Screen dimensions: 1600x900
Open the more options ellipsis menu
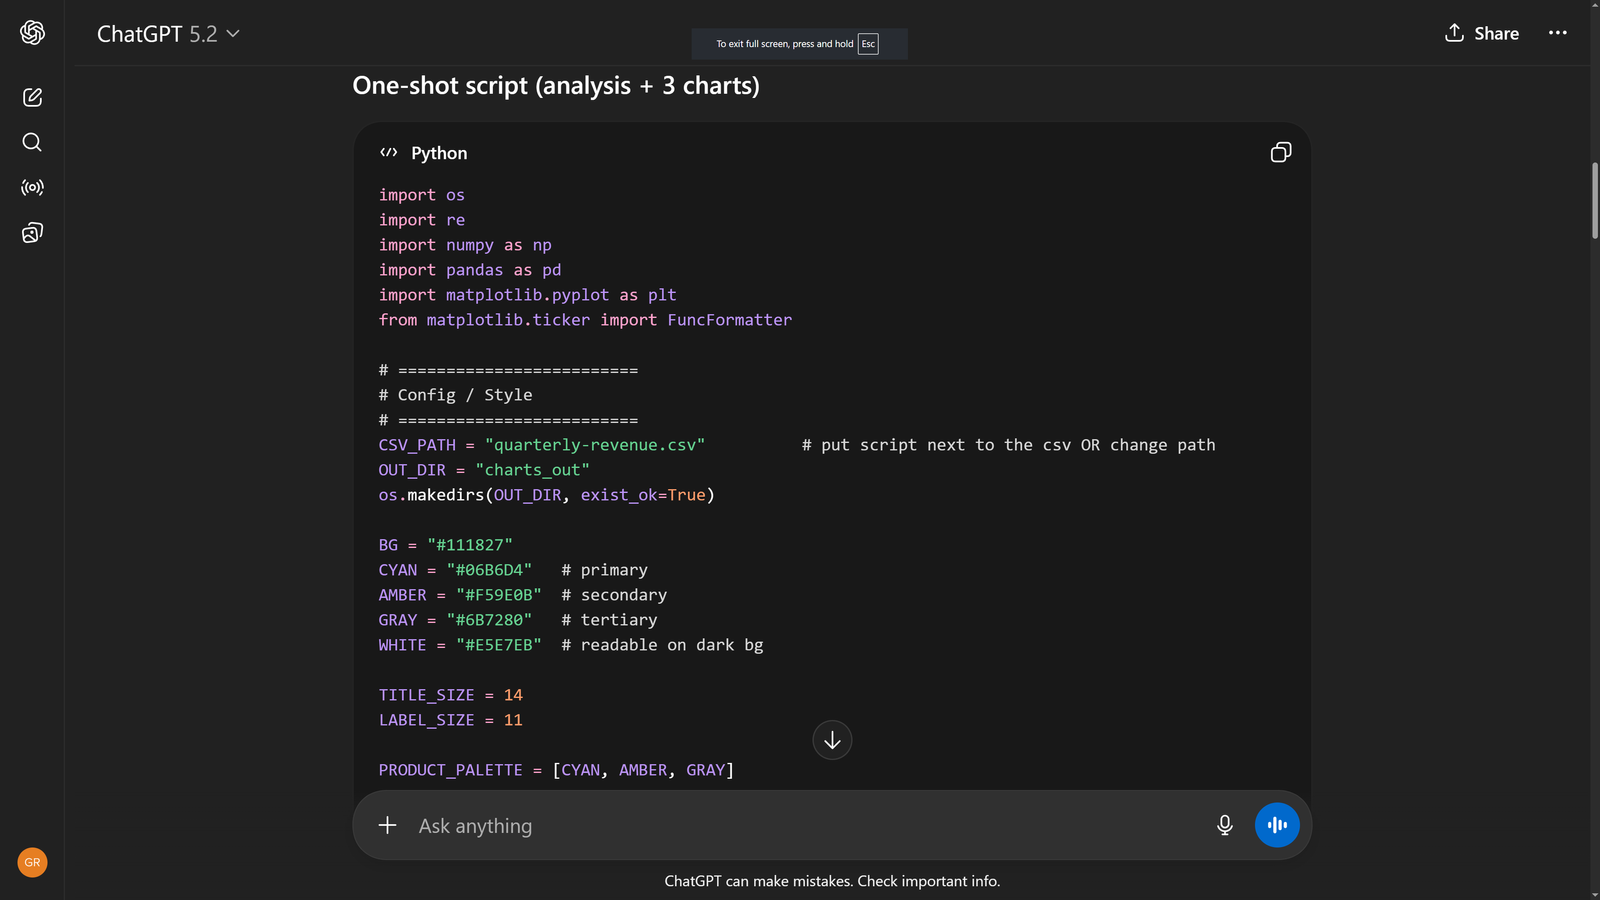(x=1557, y=33)
